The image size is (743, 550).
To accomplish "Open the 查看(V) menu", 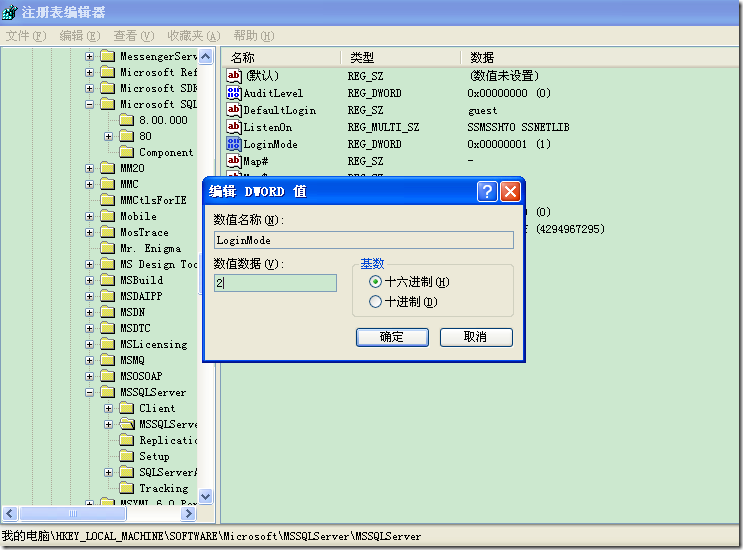I will coord(134,36).
